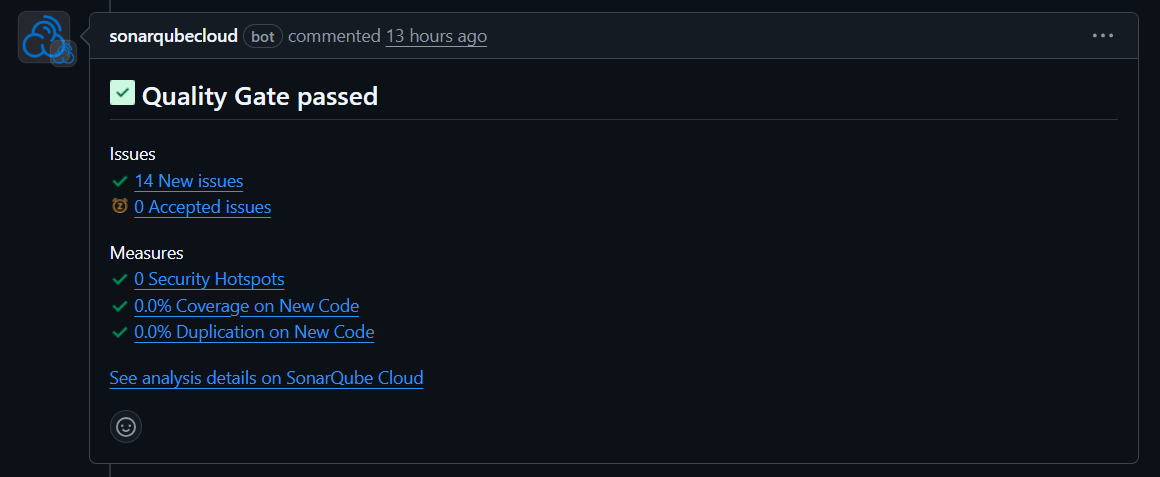
Task: Click the checkmark beside Security Hotspots
Action: [x=120, y=280]
